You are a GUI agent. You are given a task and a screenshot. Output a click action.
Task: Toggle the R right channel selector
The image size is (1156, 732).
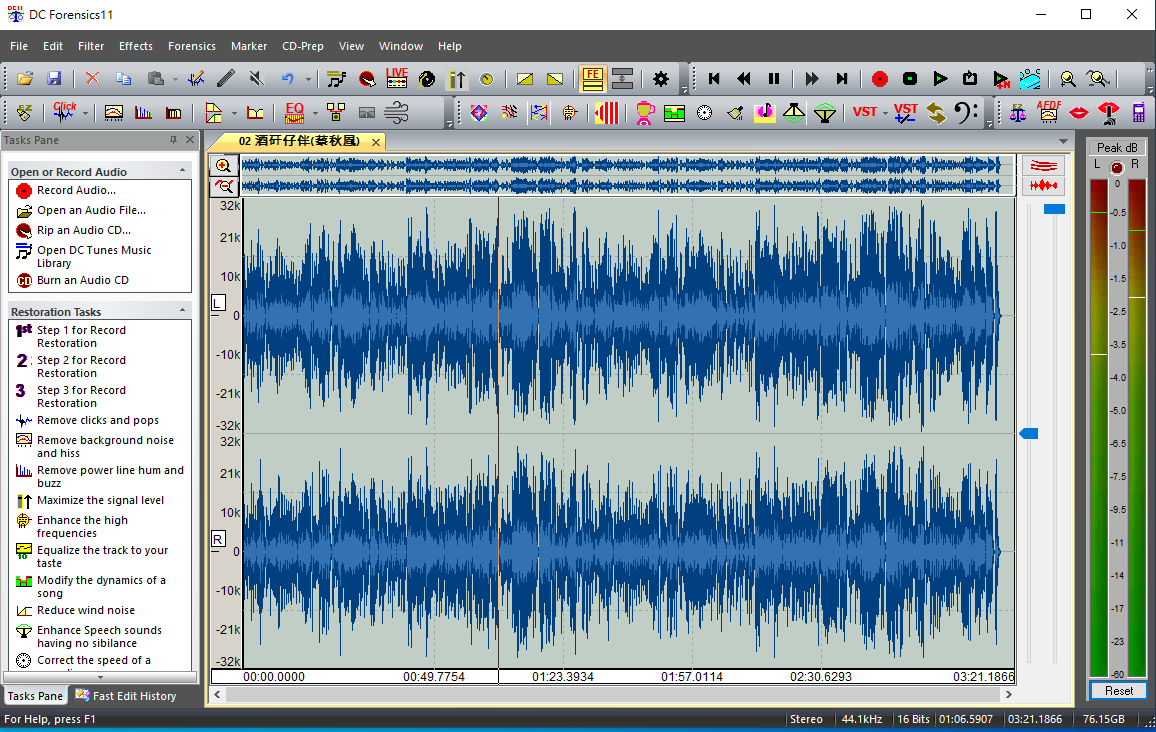click(218, 539)
